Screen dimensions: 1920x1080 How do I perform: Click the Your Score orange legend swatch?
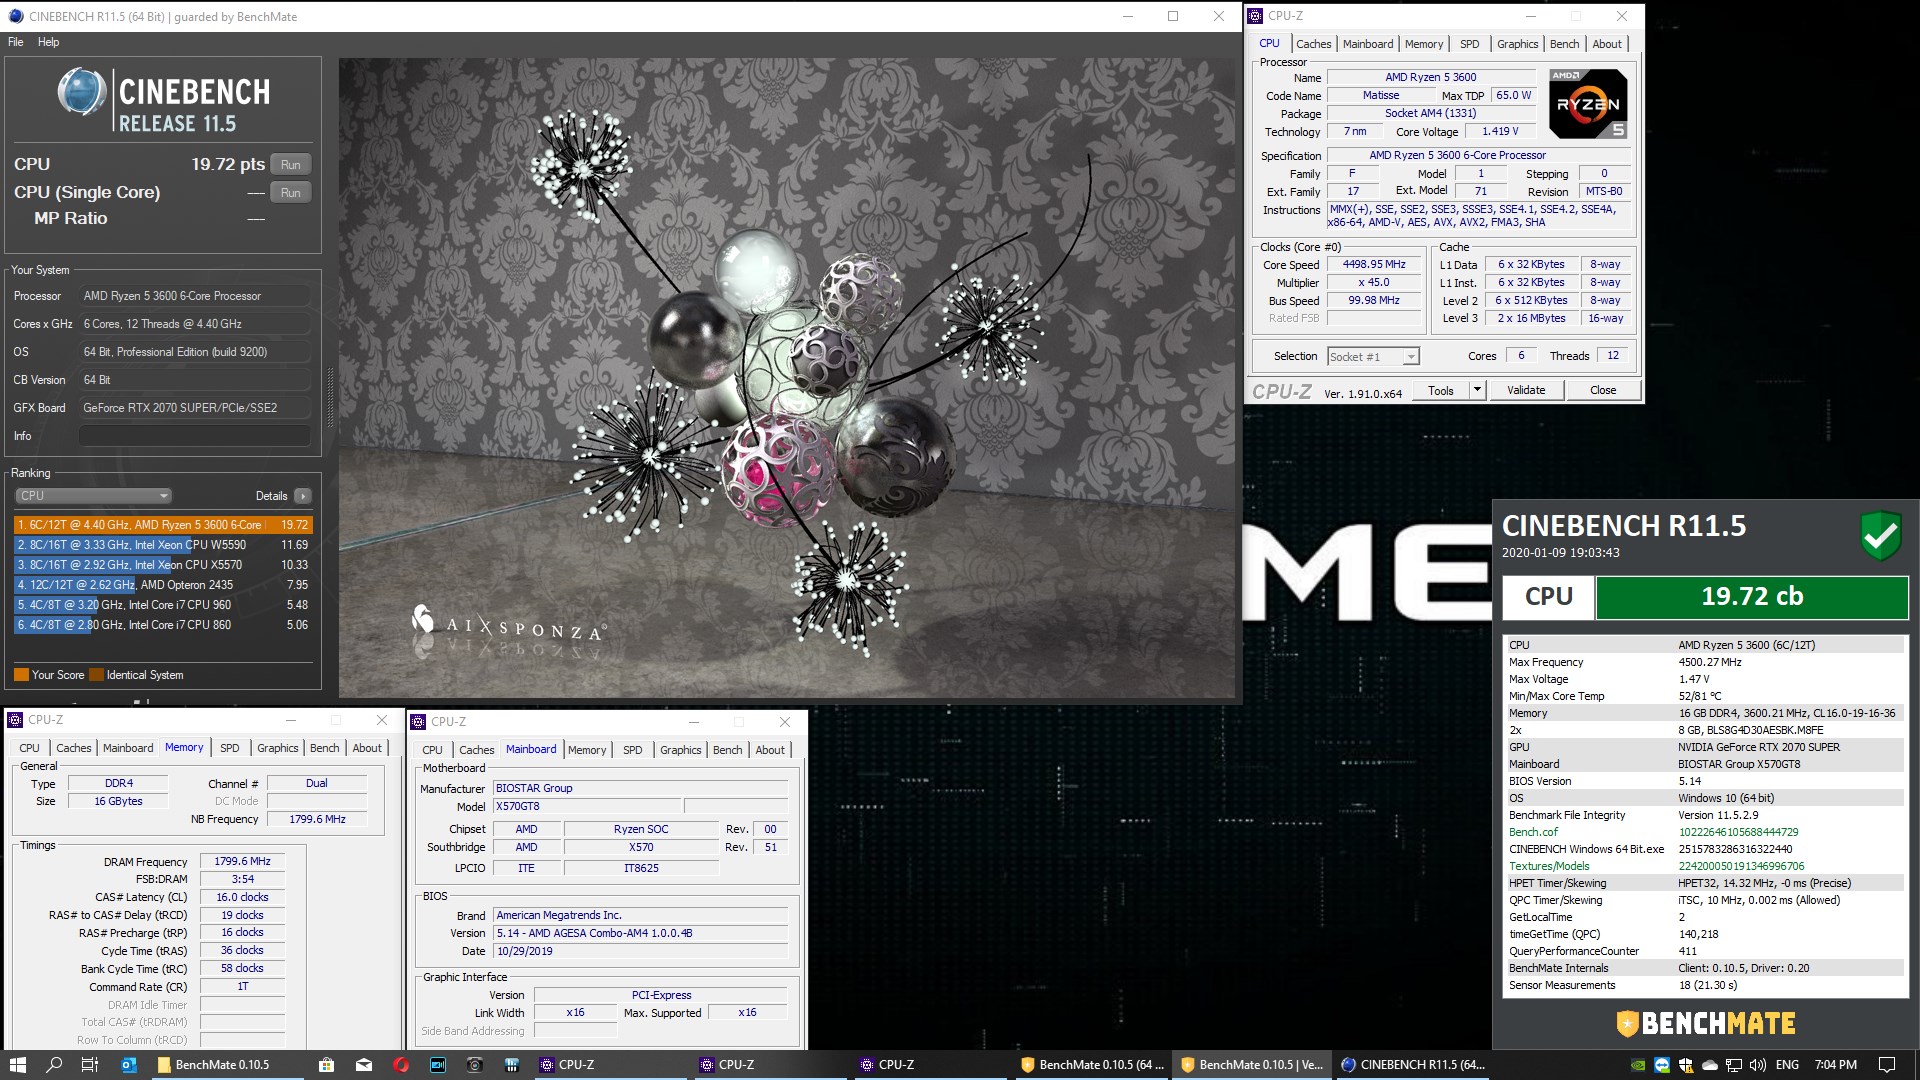tap(21, 675)
